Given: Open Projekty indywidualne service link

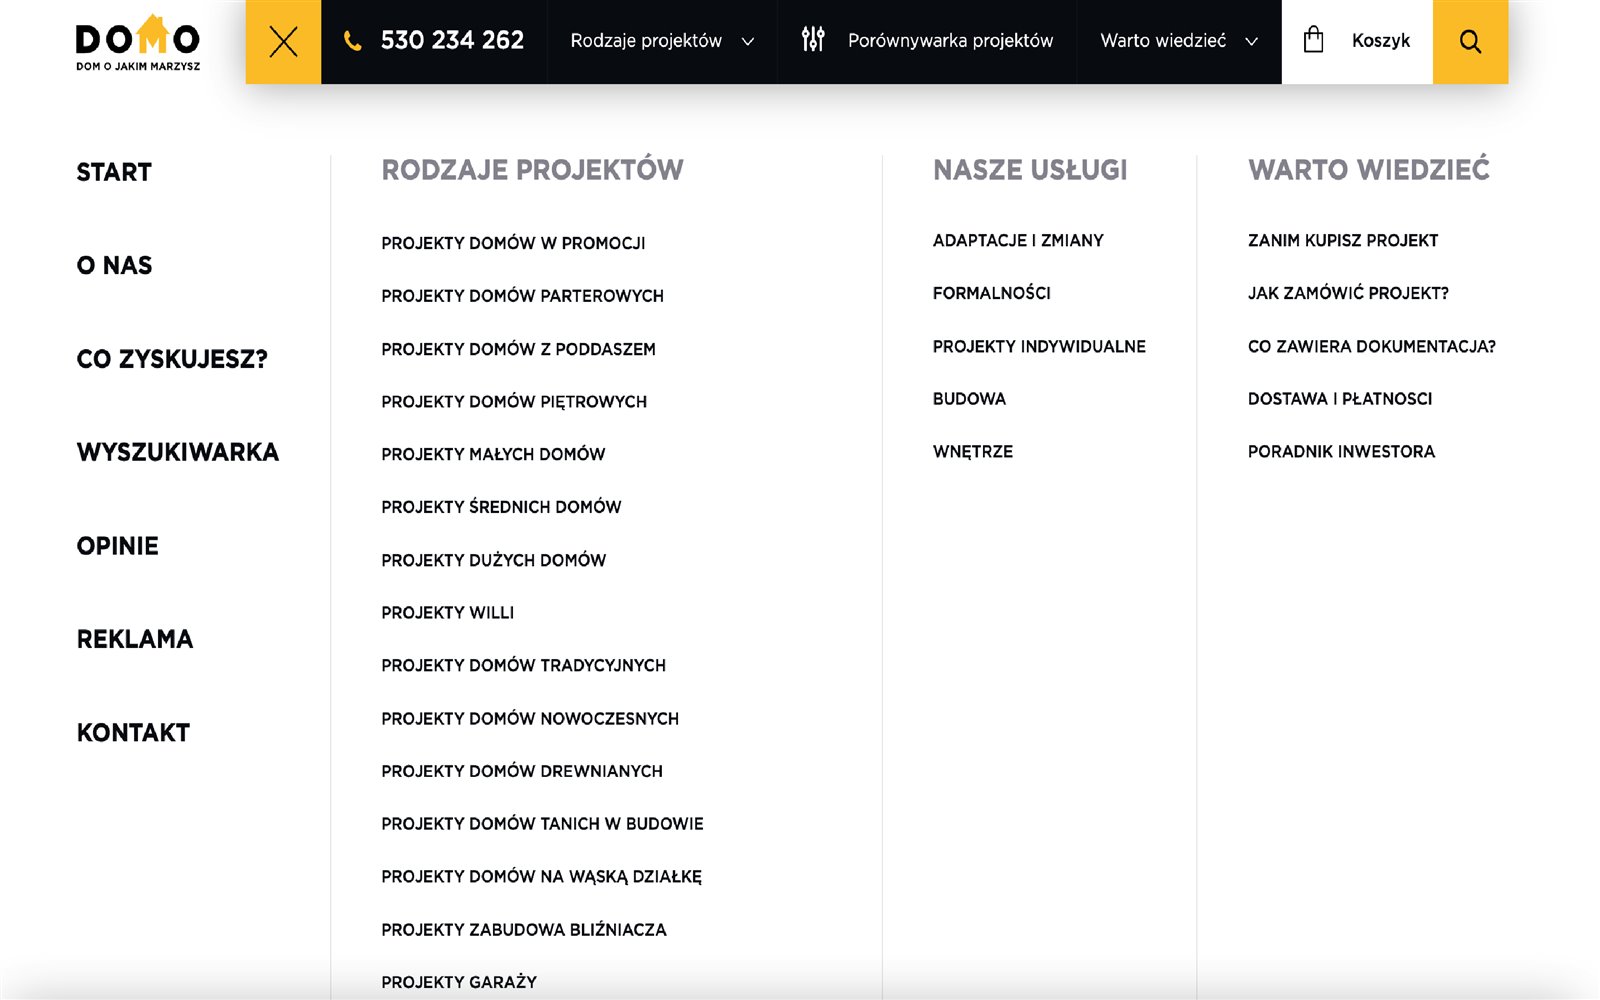Looking at the screenshot, I should 1039,347.
